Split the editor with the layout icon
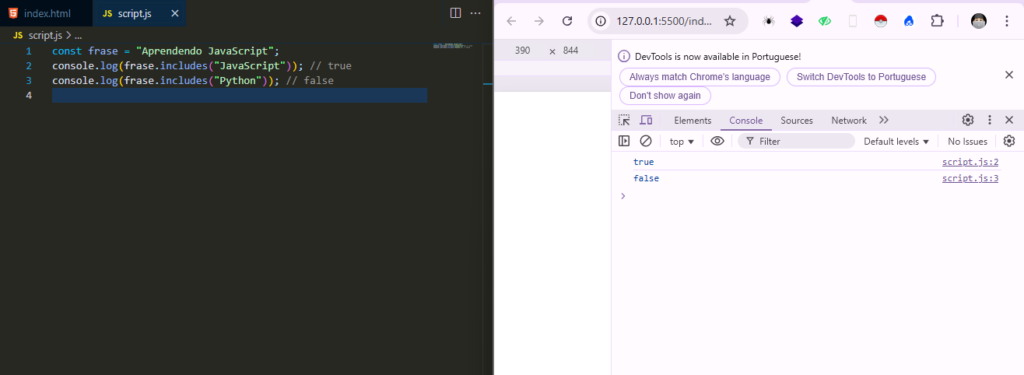 [456, 13]
